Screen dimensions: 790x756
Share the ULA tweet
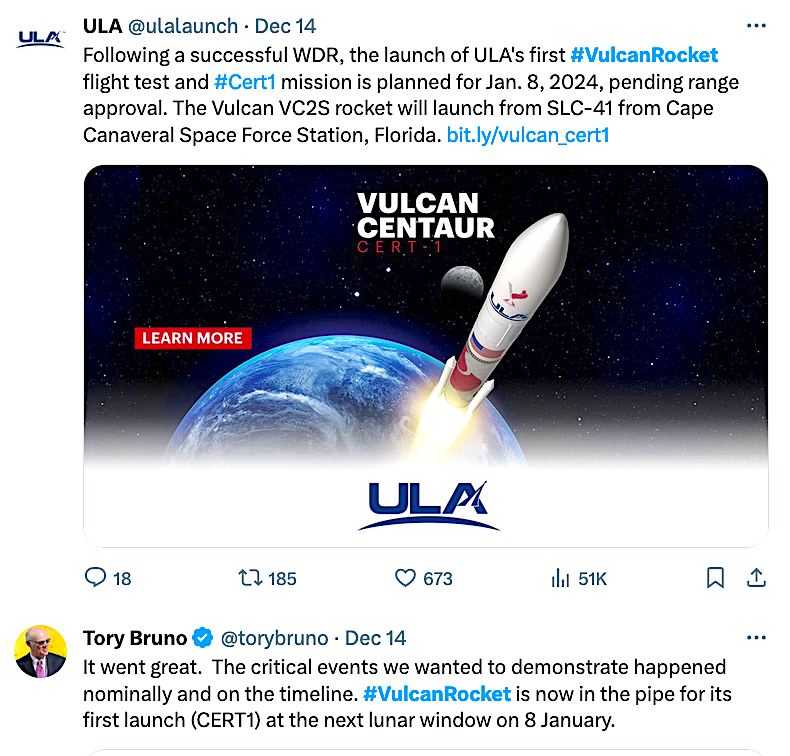[x=757, y=578]
